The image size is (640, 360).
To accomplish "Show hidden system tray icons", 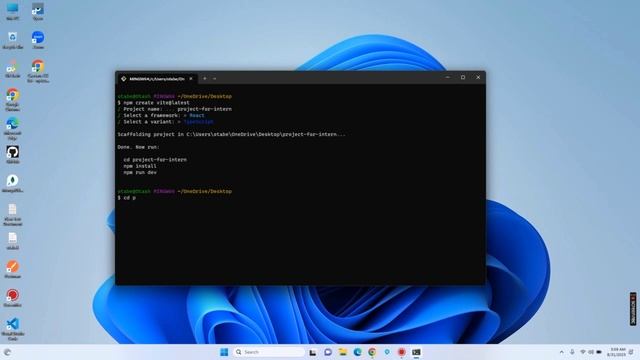I will [x=562, y=352].
